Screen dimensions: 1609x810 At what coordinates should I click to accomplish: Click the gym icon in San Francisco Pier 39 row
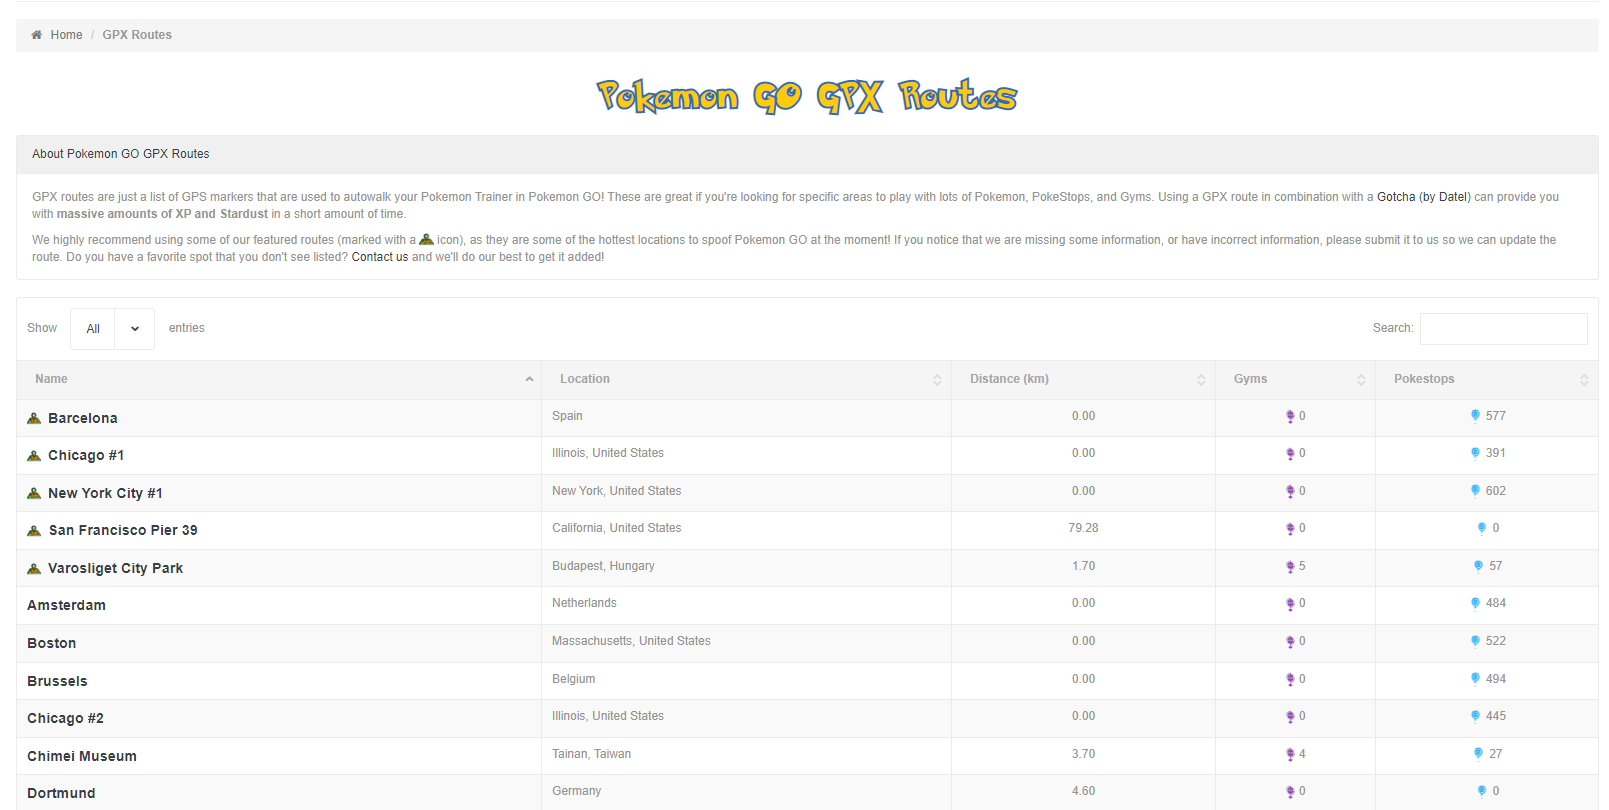pos(1290,528)
